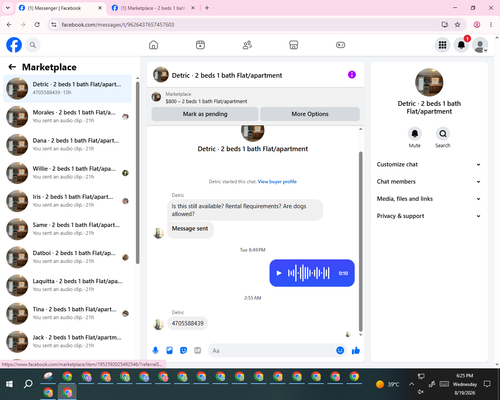
Task: Open Morales conversation in chat list
Action: click(67, 116)
